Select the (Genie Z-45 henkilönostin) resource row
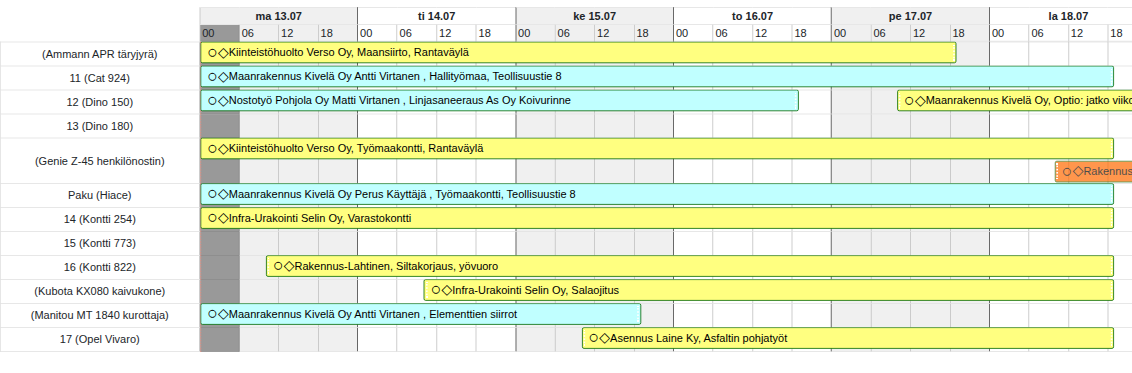The image size is (1132, 373). (x=100, y=161)
